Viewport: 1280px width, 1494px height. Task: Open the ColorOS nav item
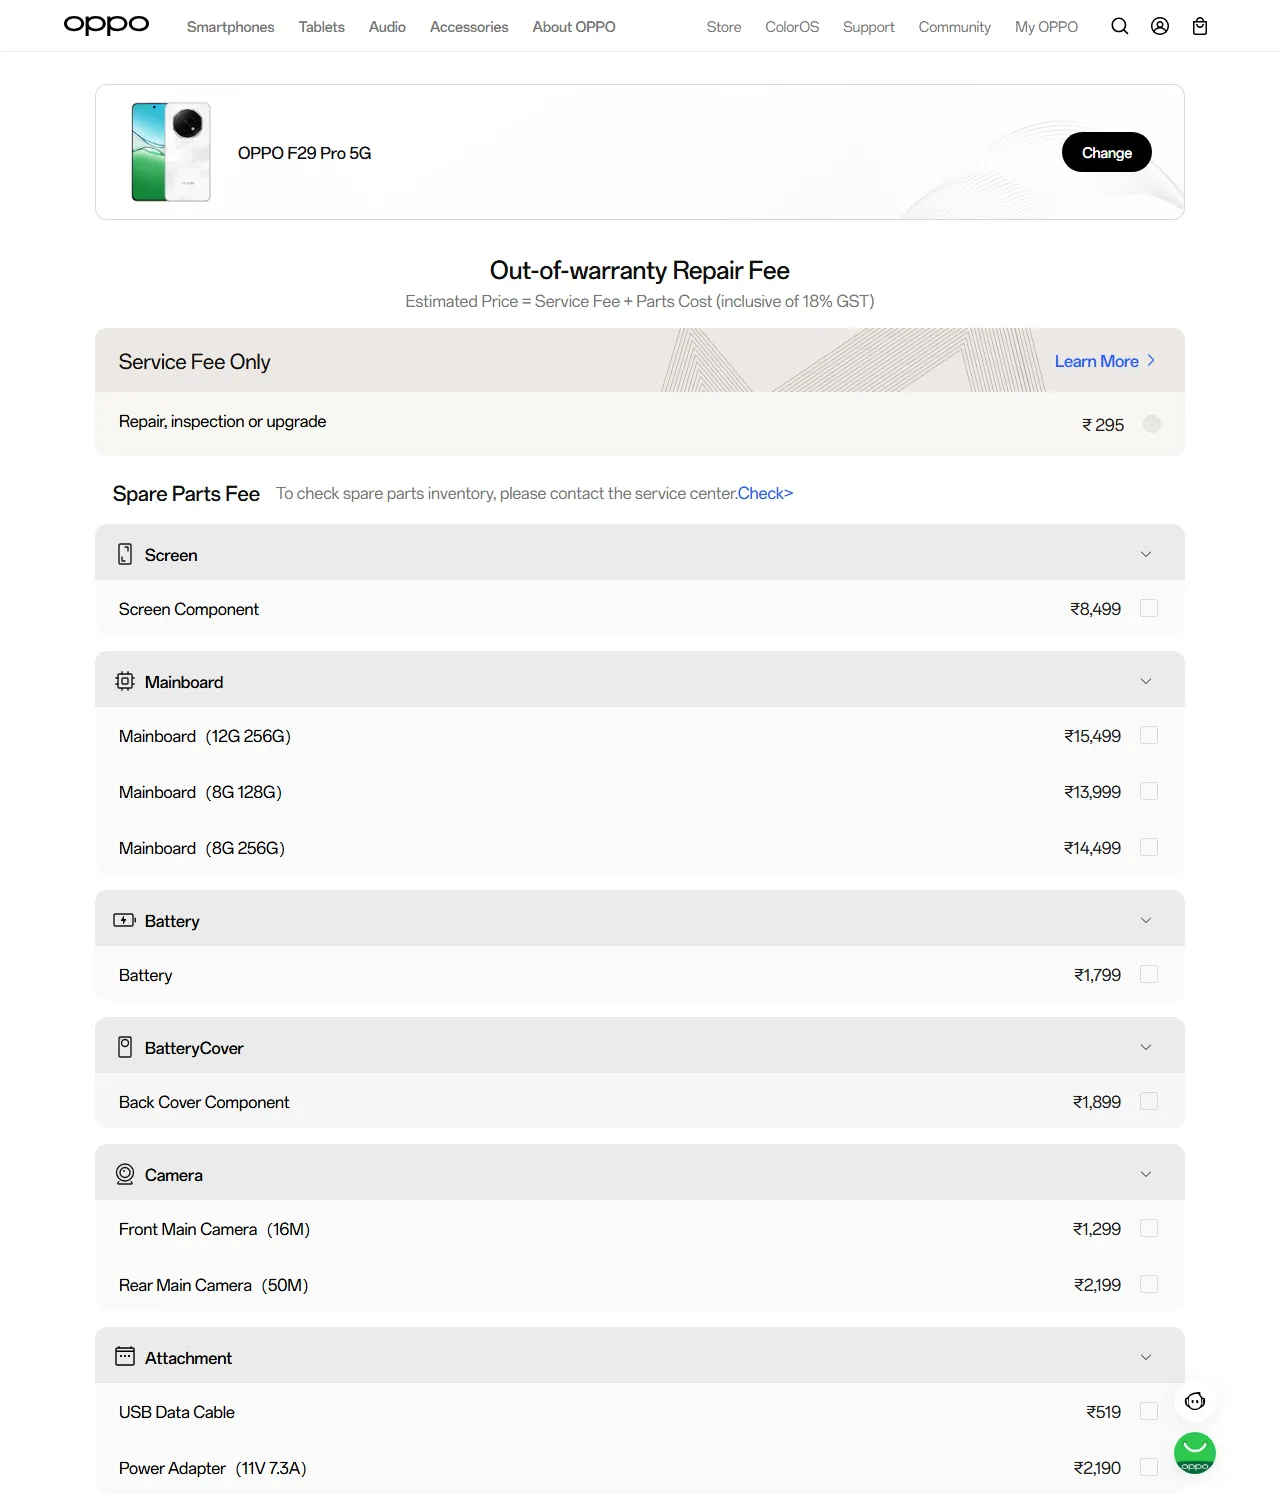point(792,27)
